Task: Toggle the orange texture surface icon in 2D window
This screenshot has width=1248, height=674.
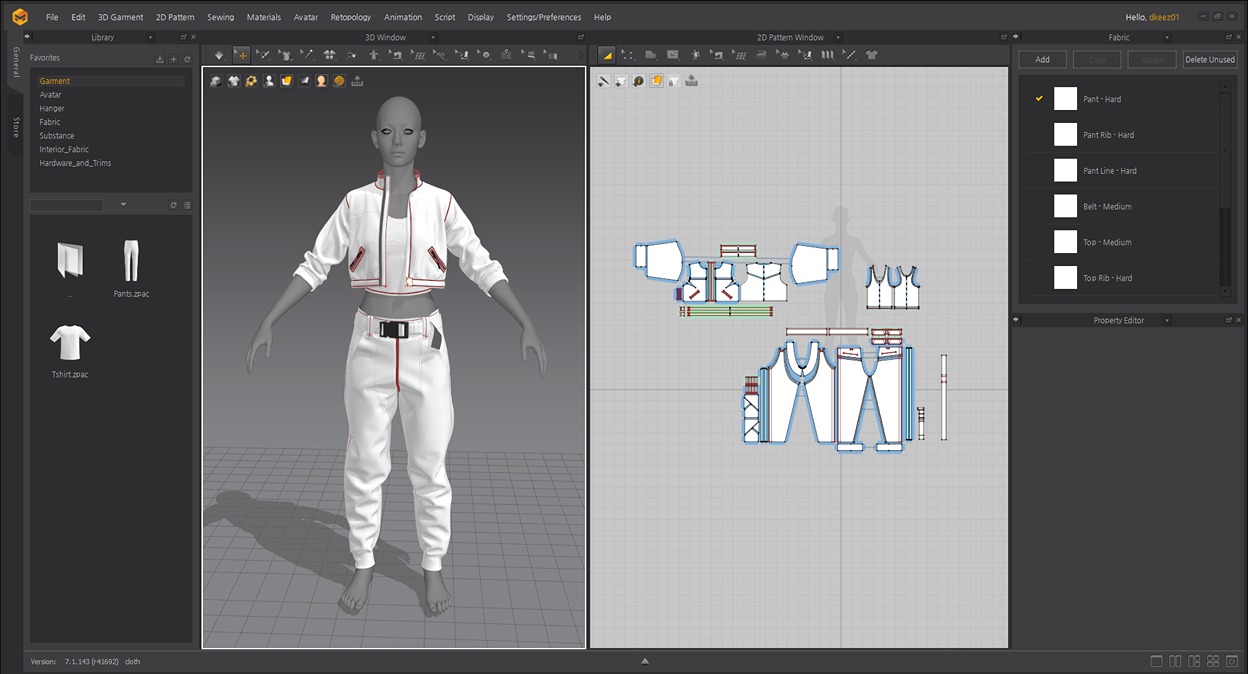Action: 656,81
